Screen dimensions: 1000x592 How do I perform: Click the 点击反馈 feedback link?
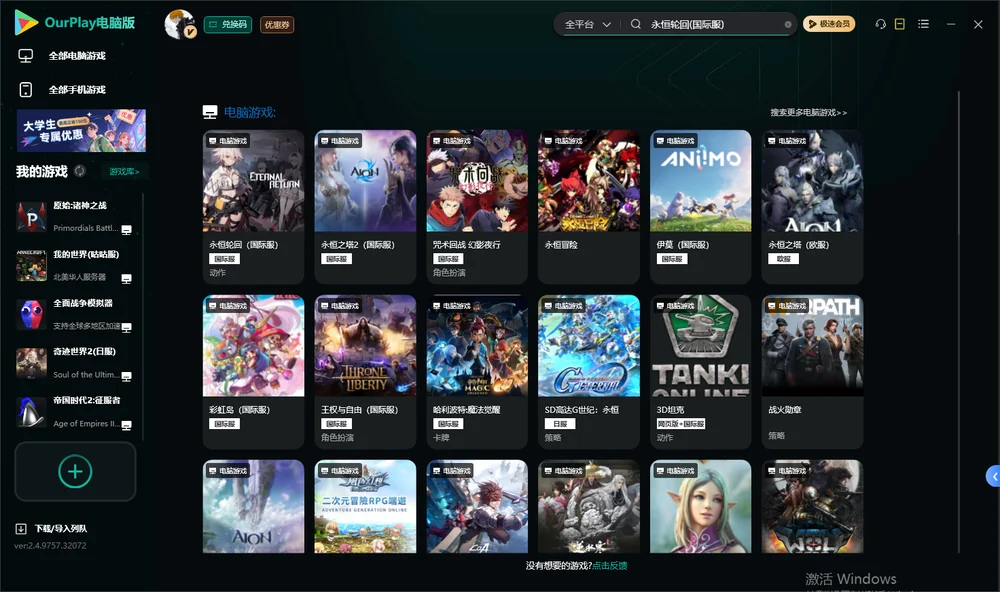point(610,565)
